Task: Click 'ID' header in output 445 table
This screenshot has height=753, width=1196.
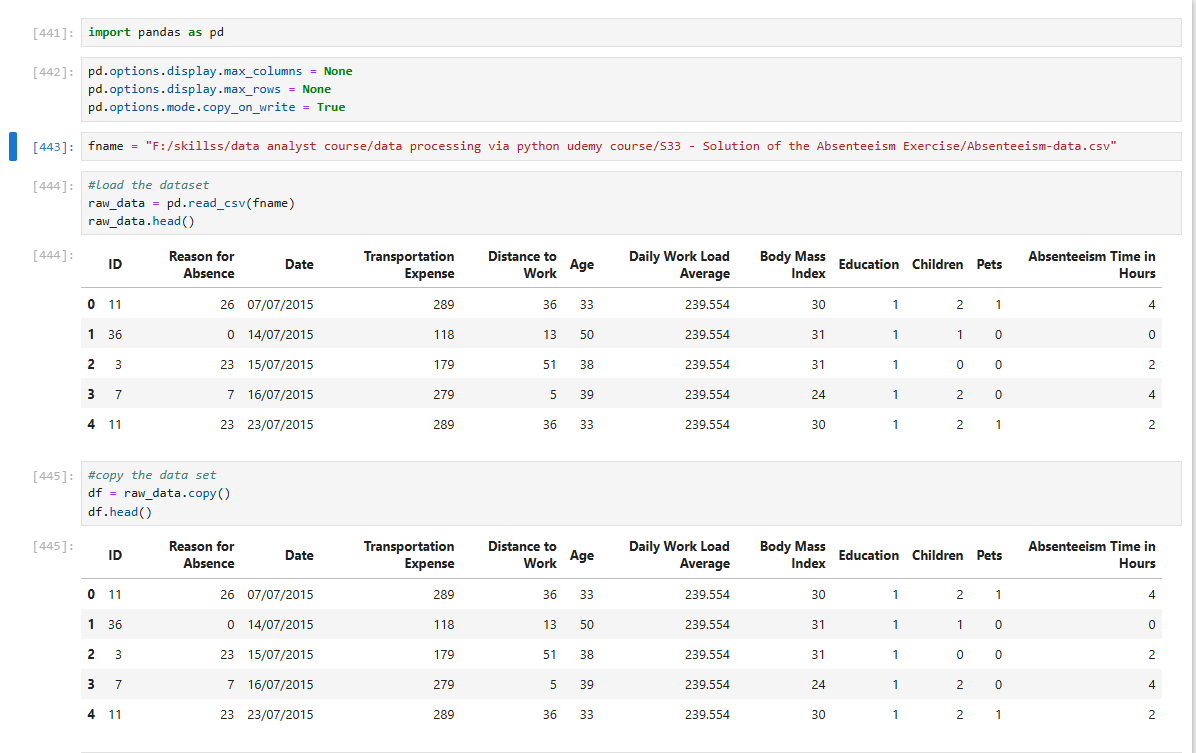Action: [x=114, y=555]
